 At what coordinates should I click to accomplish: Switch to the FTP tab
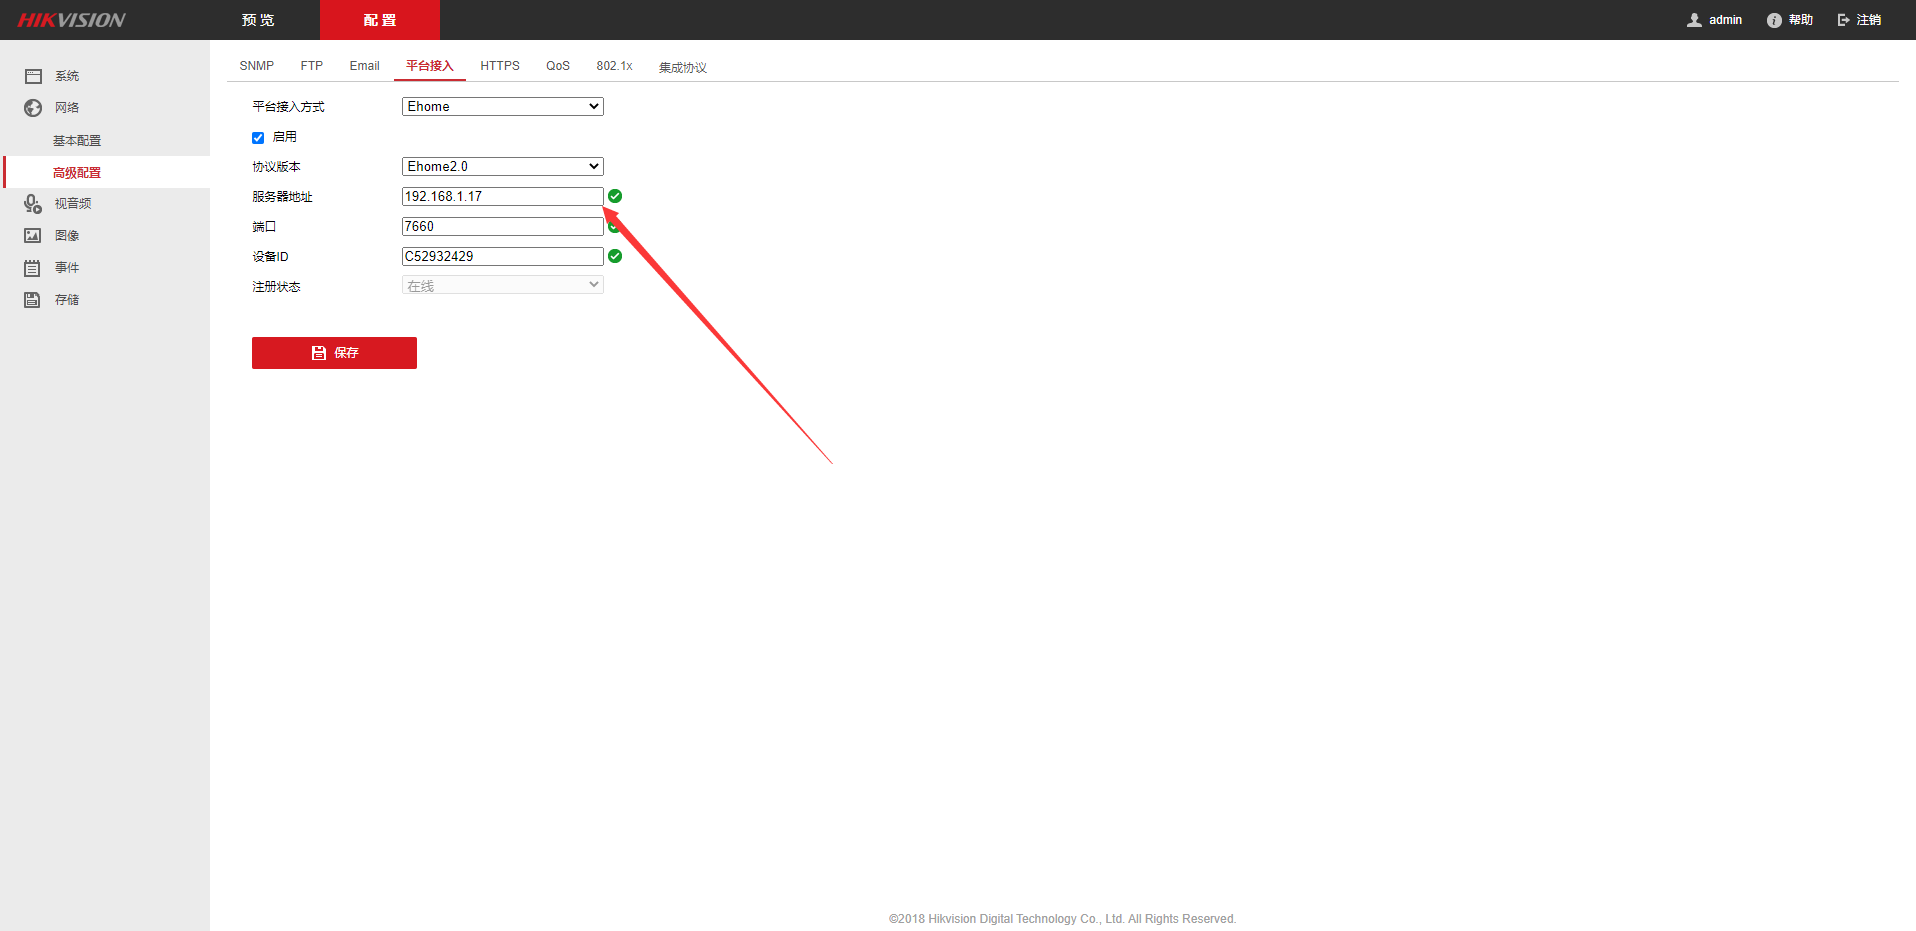(x=312, y=66)
